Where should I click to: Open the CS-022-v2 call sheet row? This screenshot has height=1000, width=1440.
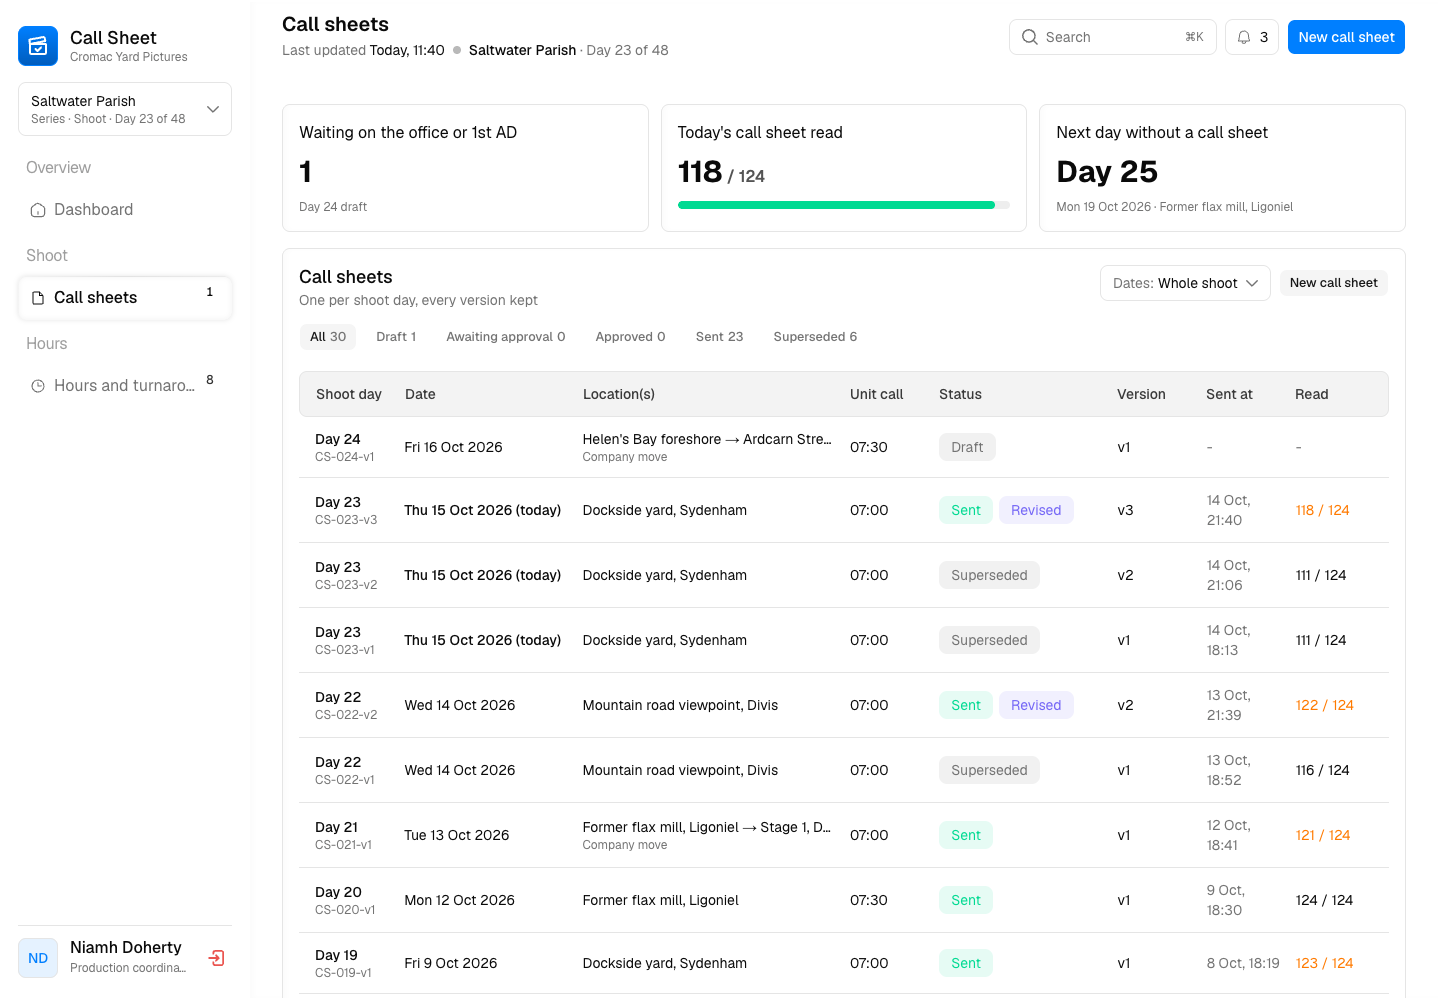[844, 705]
